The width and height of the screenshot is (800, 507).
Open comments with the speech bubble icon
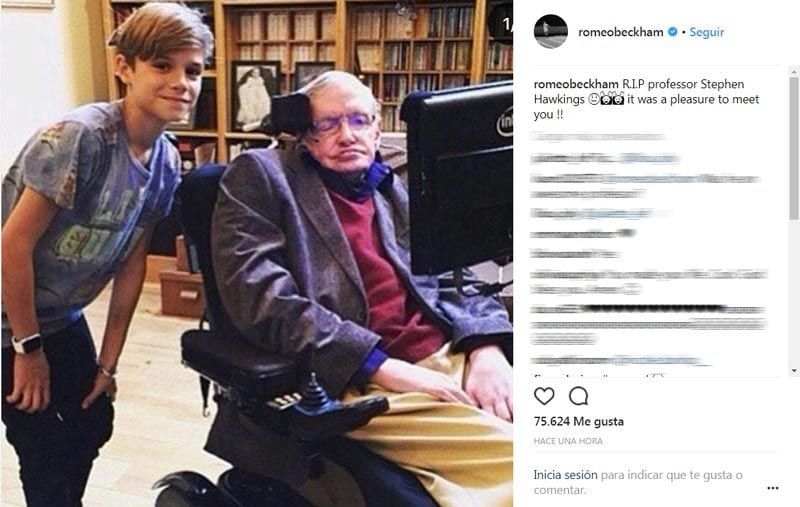click(579, 396)
